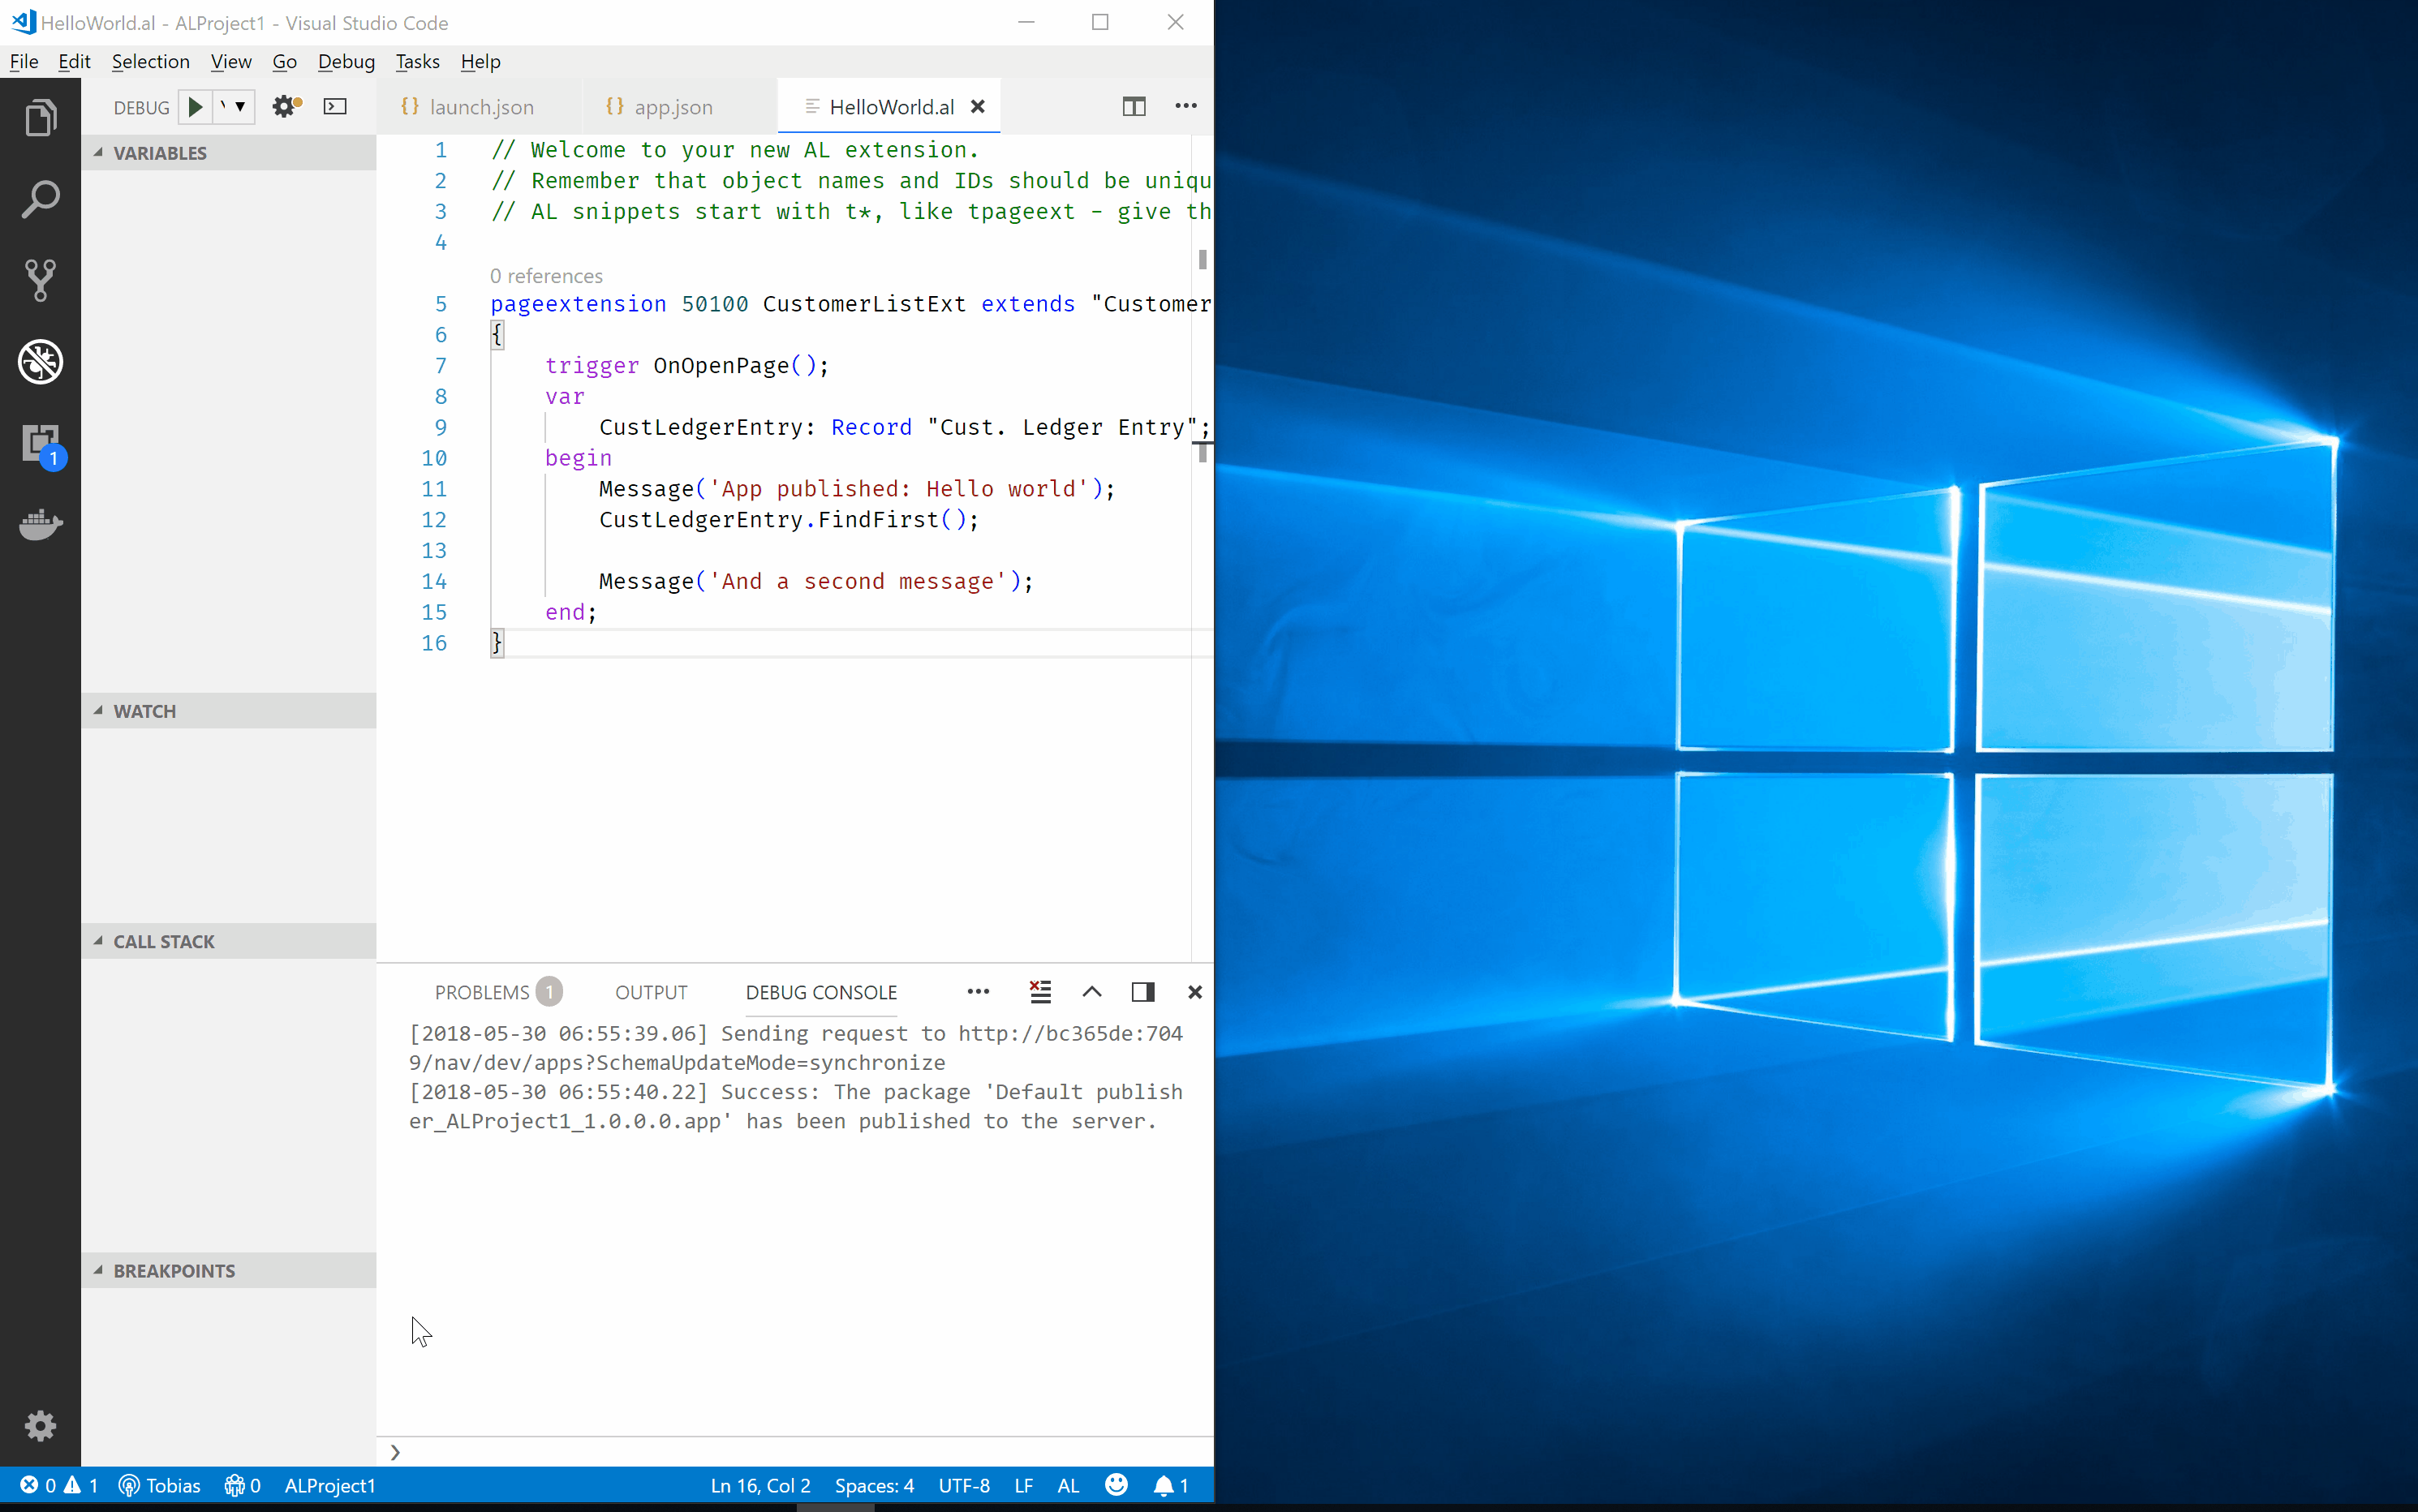
Task: Start debugging with the green play button
Action: tap(196, 107)
